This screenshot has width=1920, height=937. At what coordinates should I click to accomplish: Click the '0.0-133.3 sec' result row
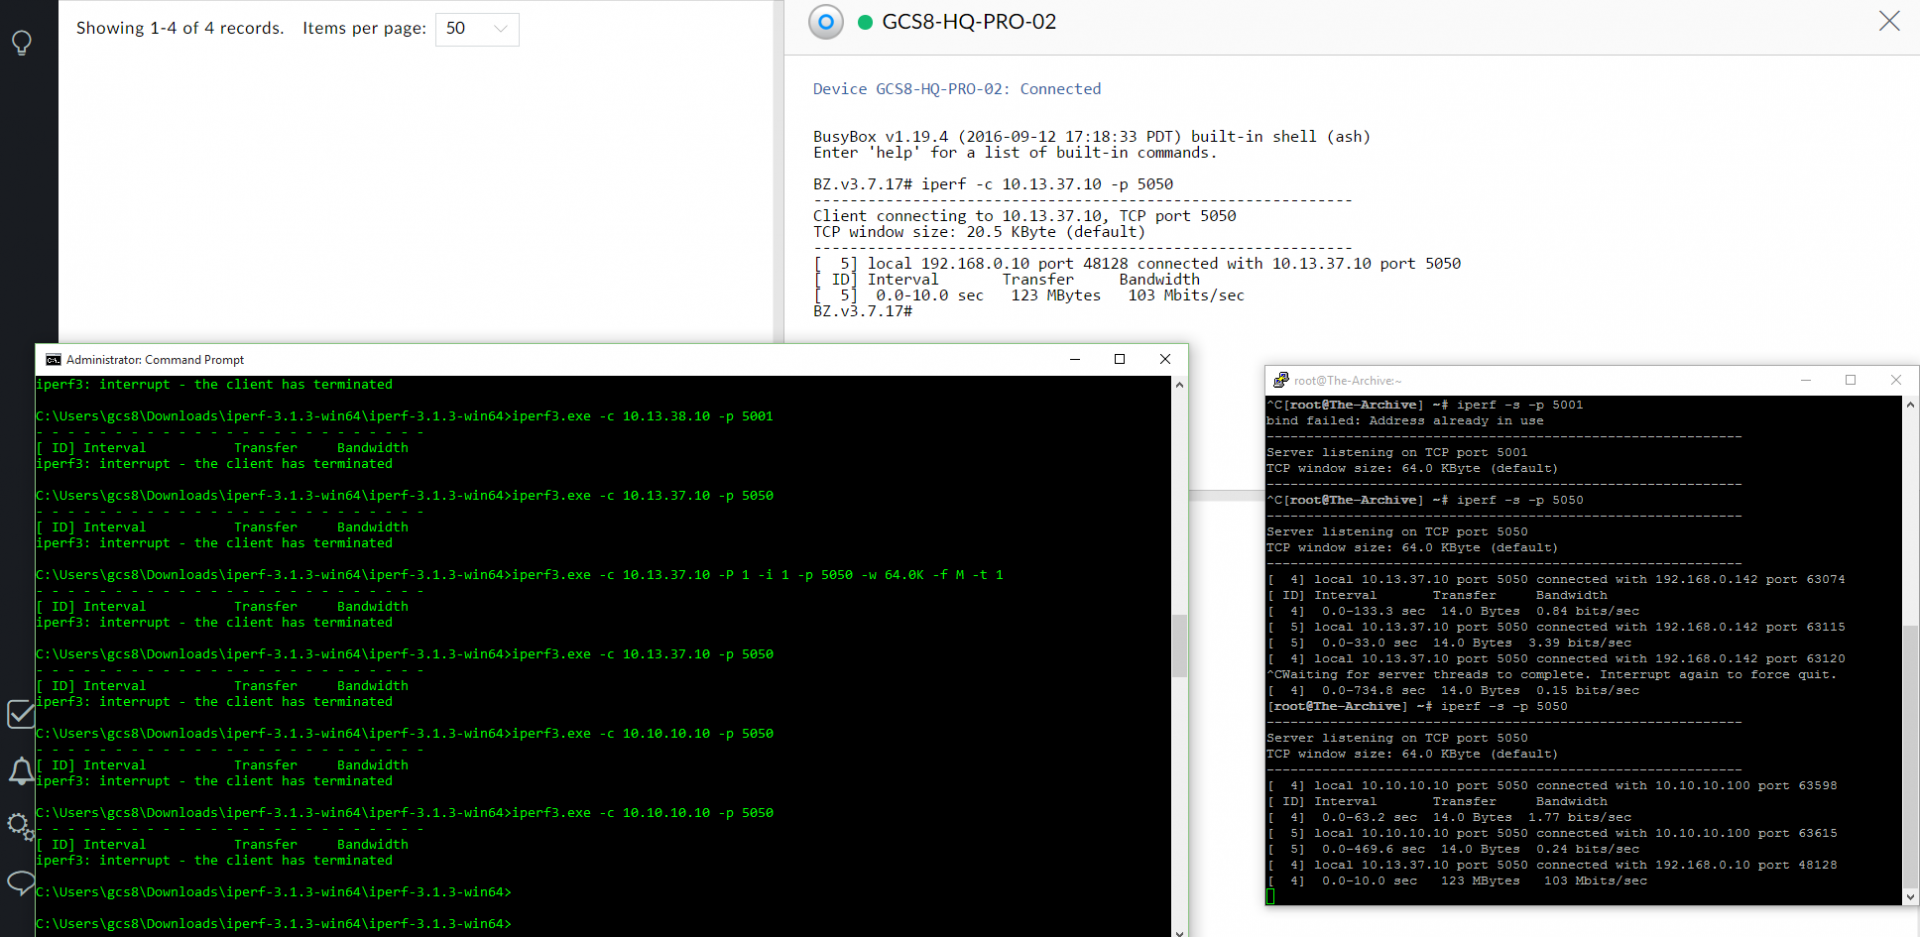[1453, 611]
